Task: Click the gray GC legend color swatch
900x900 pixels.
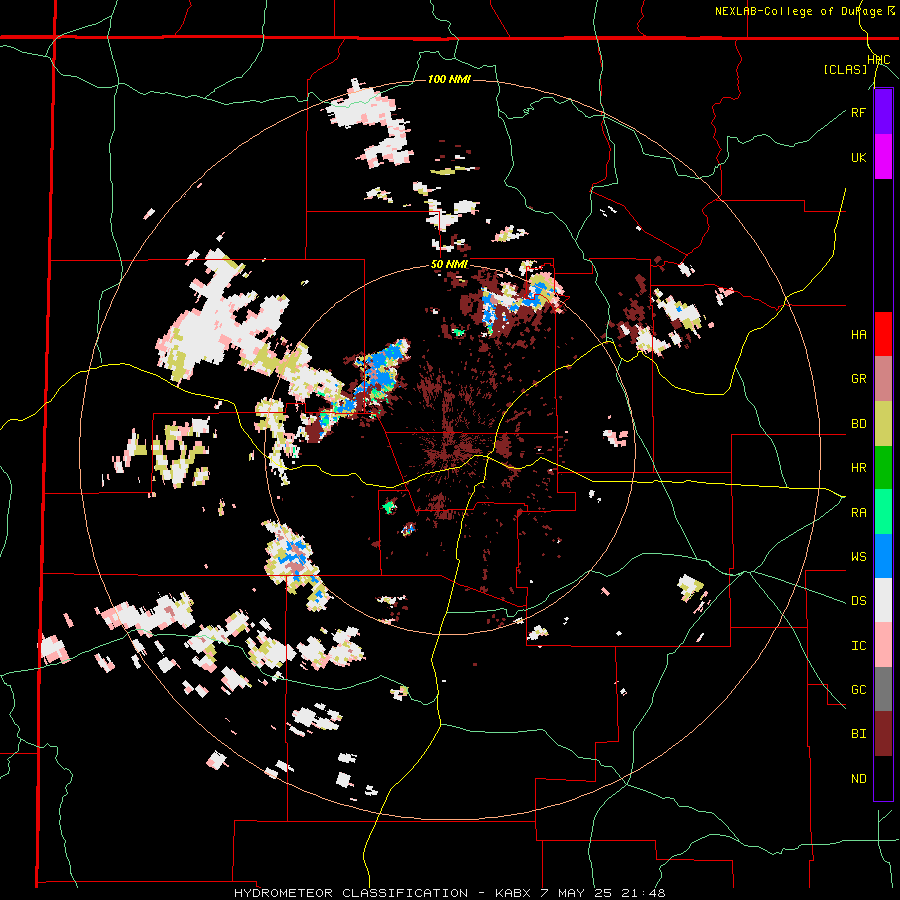Action: [883, 689]
